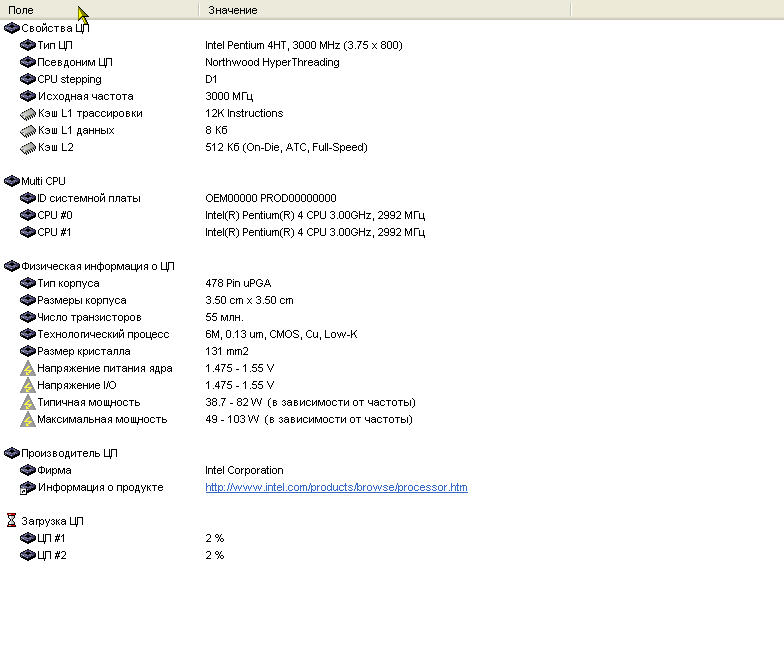Select the value '8 Кб'
Viewport: 784px width, 655px height.
tap(216, 130)
